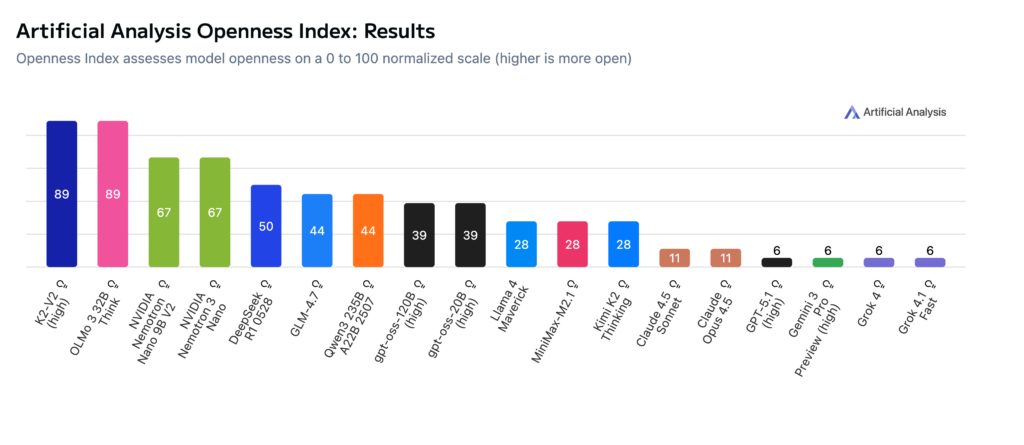Select the Llama 4 Maverick bar showing 28

521,244
